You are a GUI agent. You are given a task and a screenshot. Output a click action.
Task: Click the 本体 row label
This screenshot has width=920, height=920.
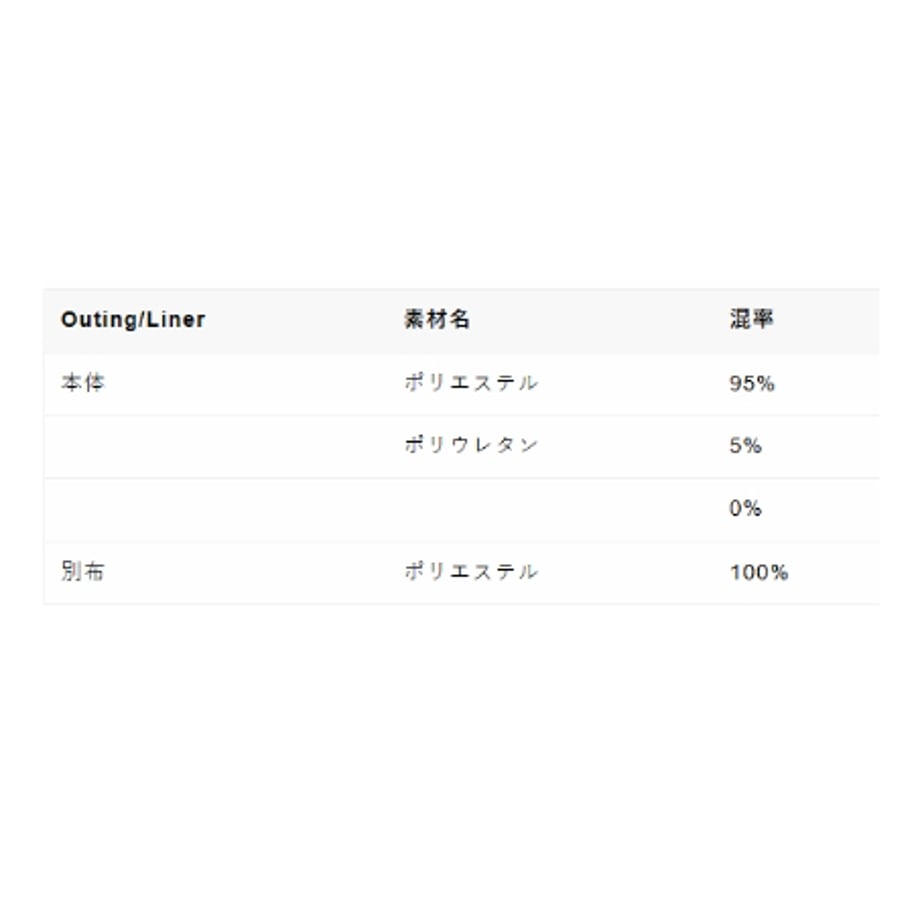coord(83,383)
